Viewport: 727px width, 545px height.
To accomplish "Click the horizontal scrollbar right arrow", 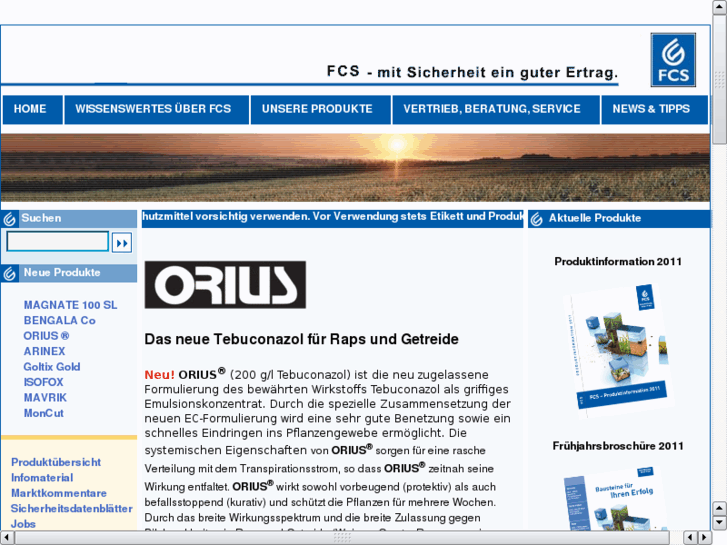I will tap(704, 538).
